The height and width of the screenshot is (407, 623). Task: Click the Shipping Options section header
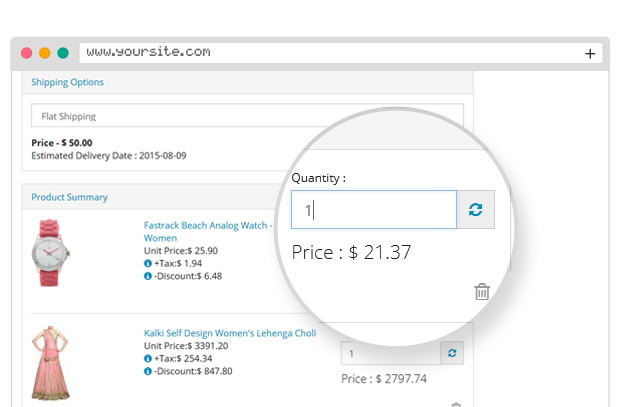(67, 82)
